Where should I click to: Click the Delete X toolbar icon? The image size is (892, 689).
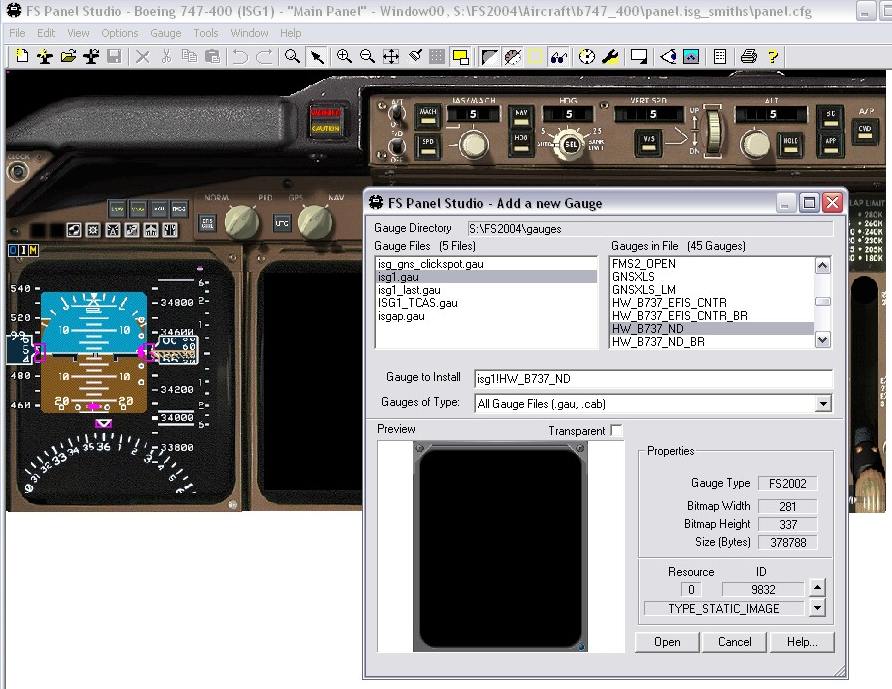(x=143, y=56)
